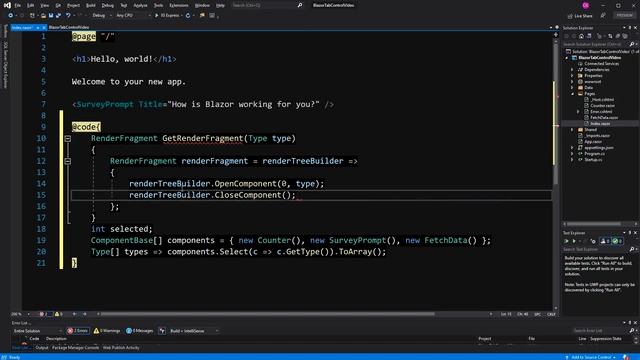Screen dimensions: 640x360
Task: Click Solution Explorer Home icon
Action: [x=581, y=36]
